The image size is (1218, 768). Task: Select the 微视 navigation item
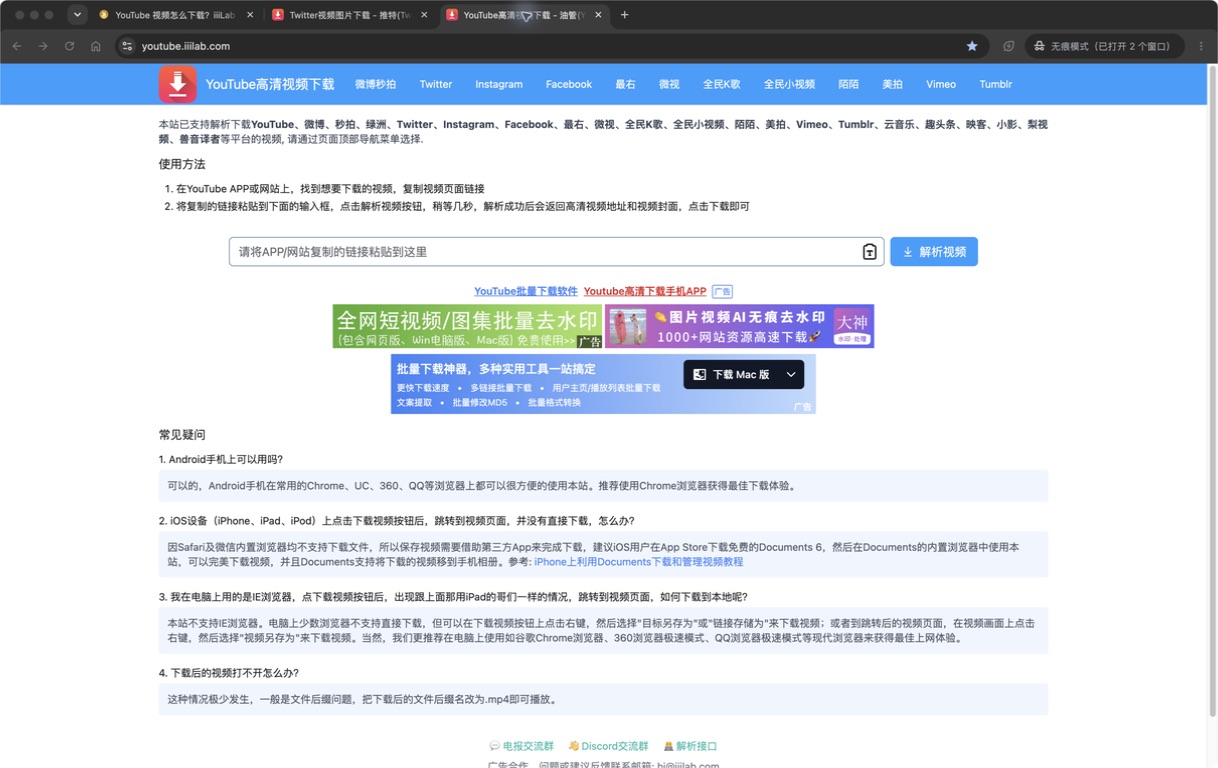tap(669, 84)
